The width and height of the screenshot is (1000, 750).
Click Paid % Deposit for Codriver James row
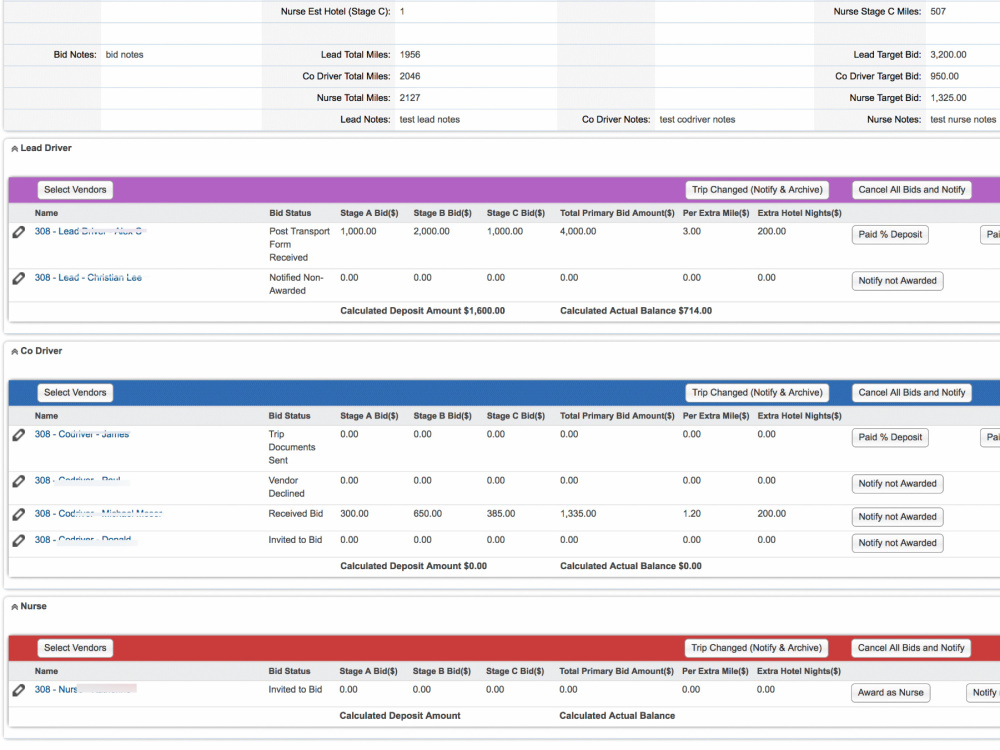tap(890, 438)
